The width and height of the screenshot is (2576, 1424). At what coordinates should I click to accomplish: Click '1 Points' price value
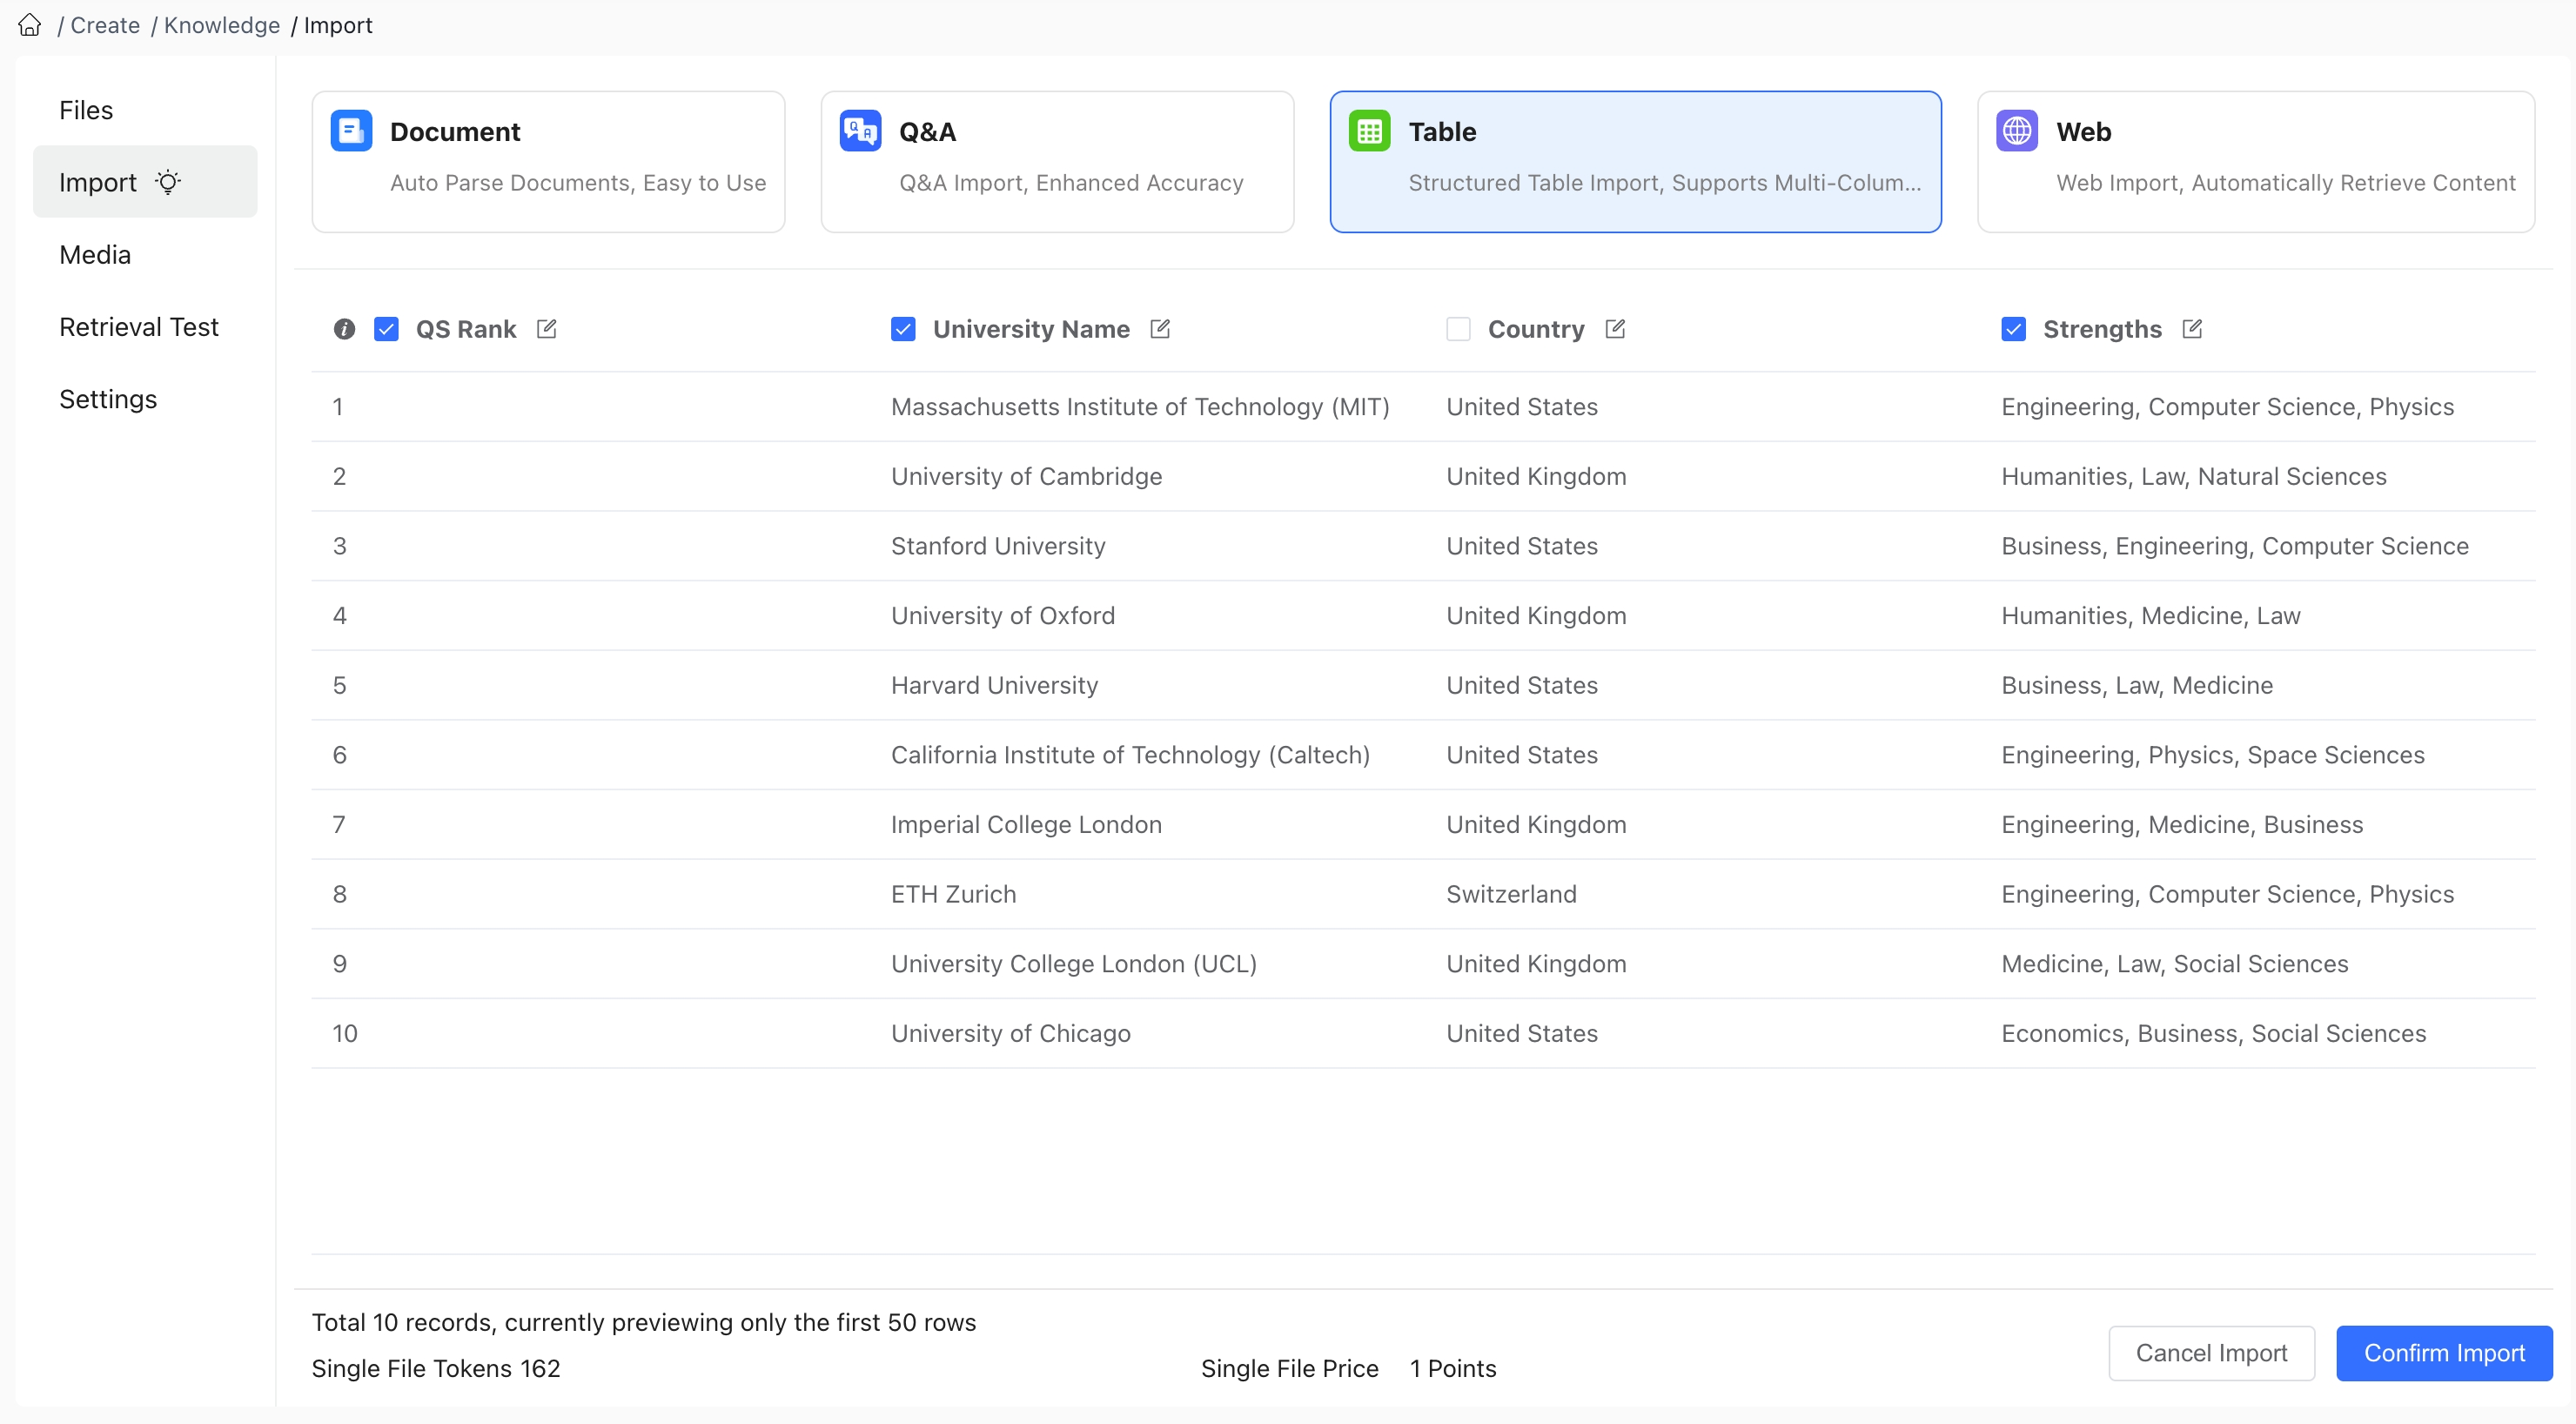coord(1453,1368)
